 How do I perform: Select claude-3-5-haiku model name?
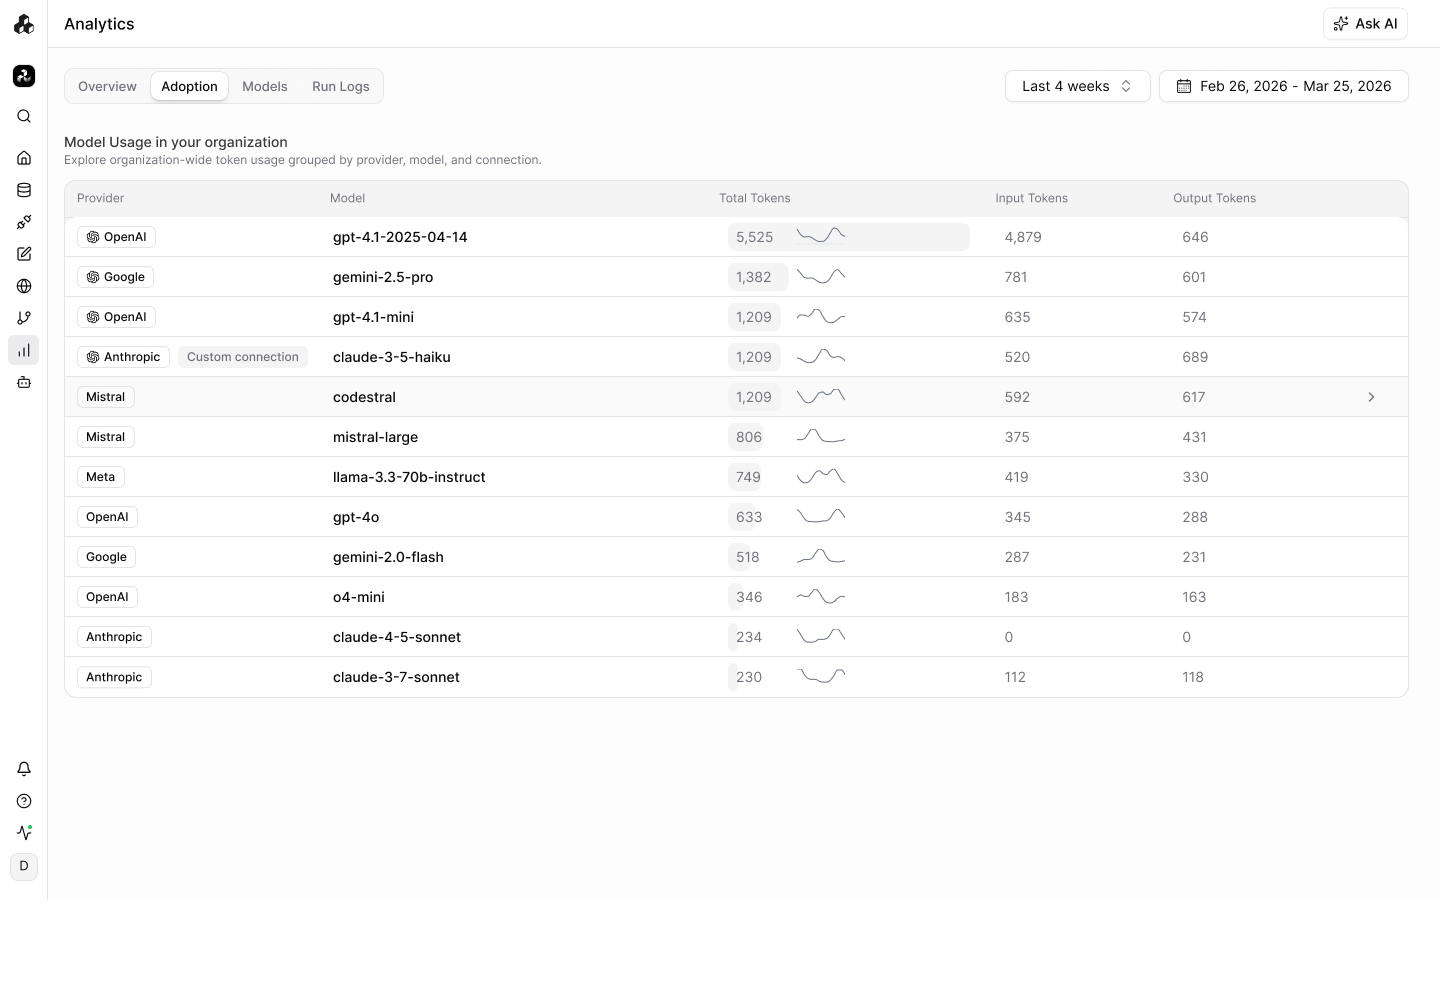[392, 357]
